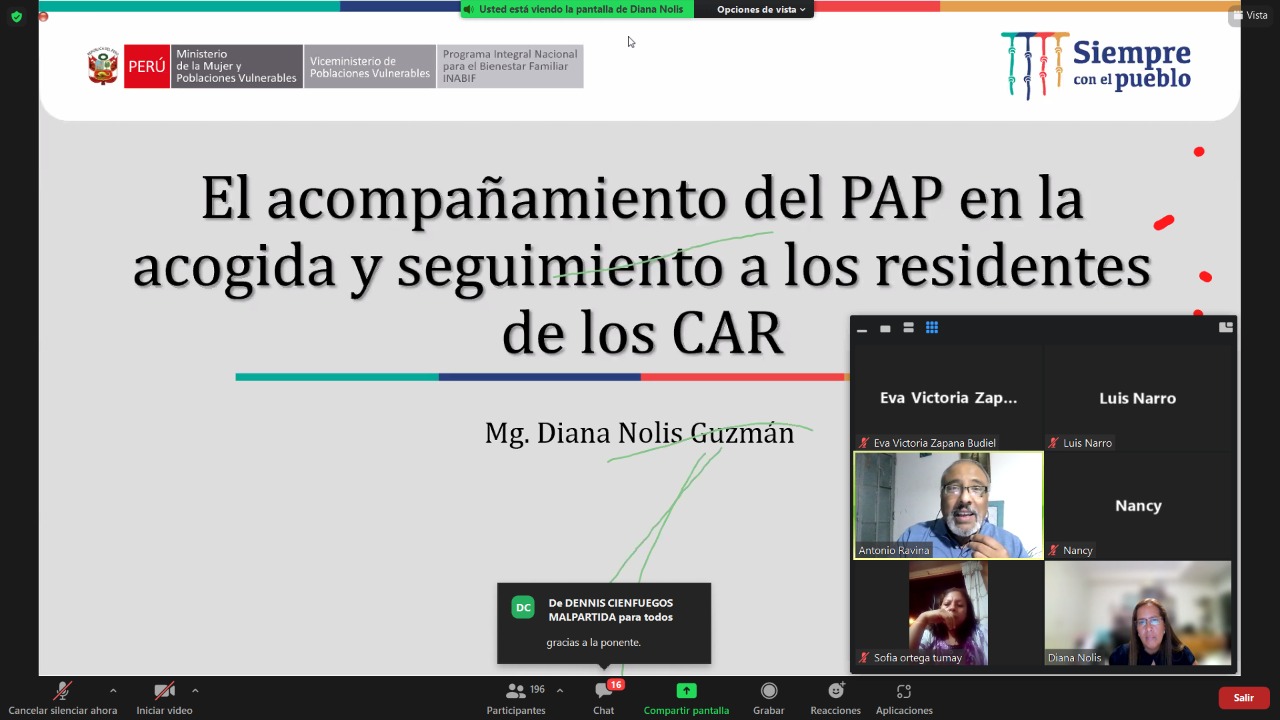
Task: Open the Participantes panel
Action: click(516, 697)
